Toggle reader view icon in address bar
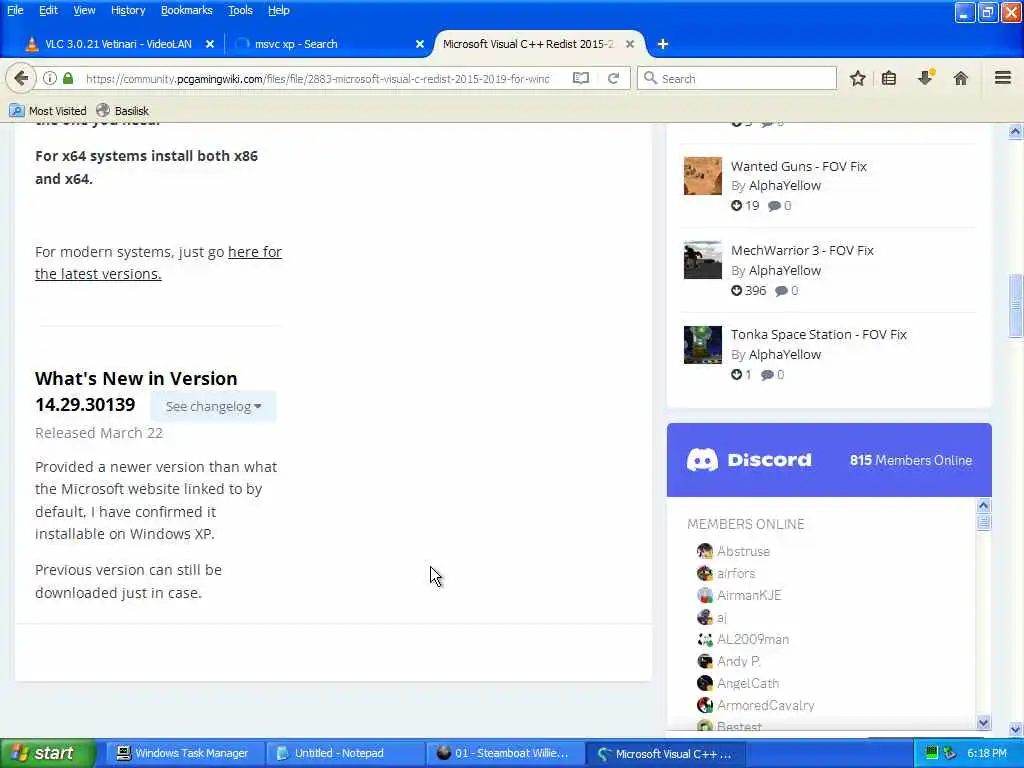Image resolution: width=1024 pixels, height=768 pixels. coord(581,78)
